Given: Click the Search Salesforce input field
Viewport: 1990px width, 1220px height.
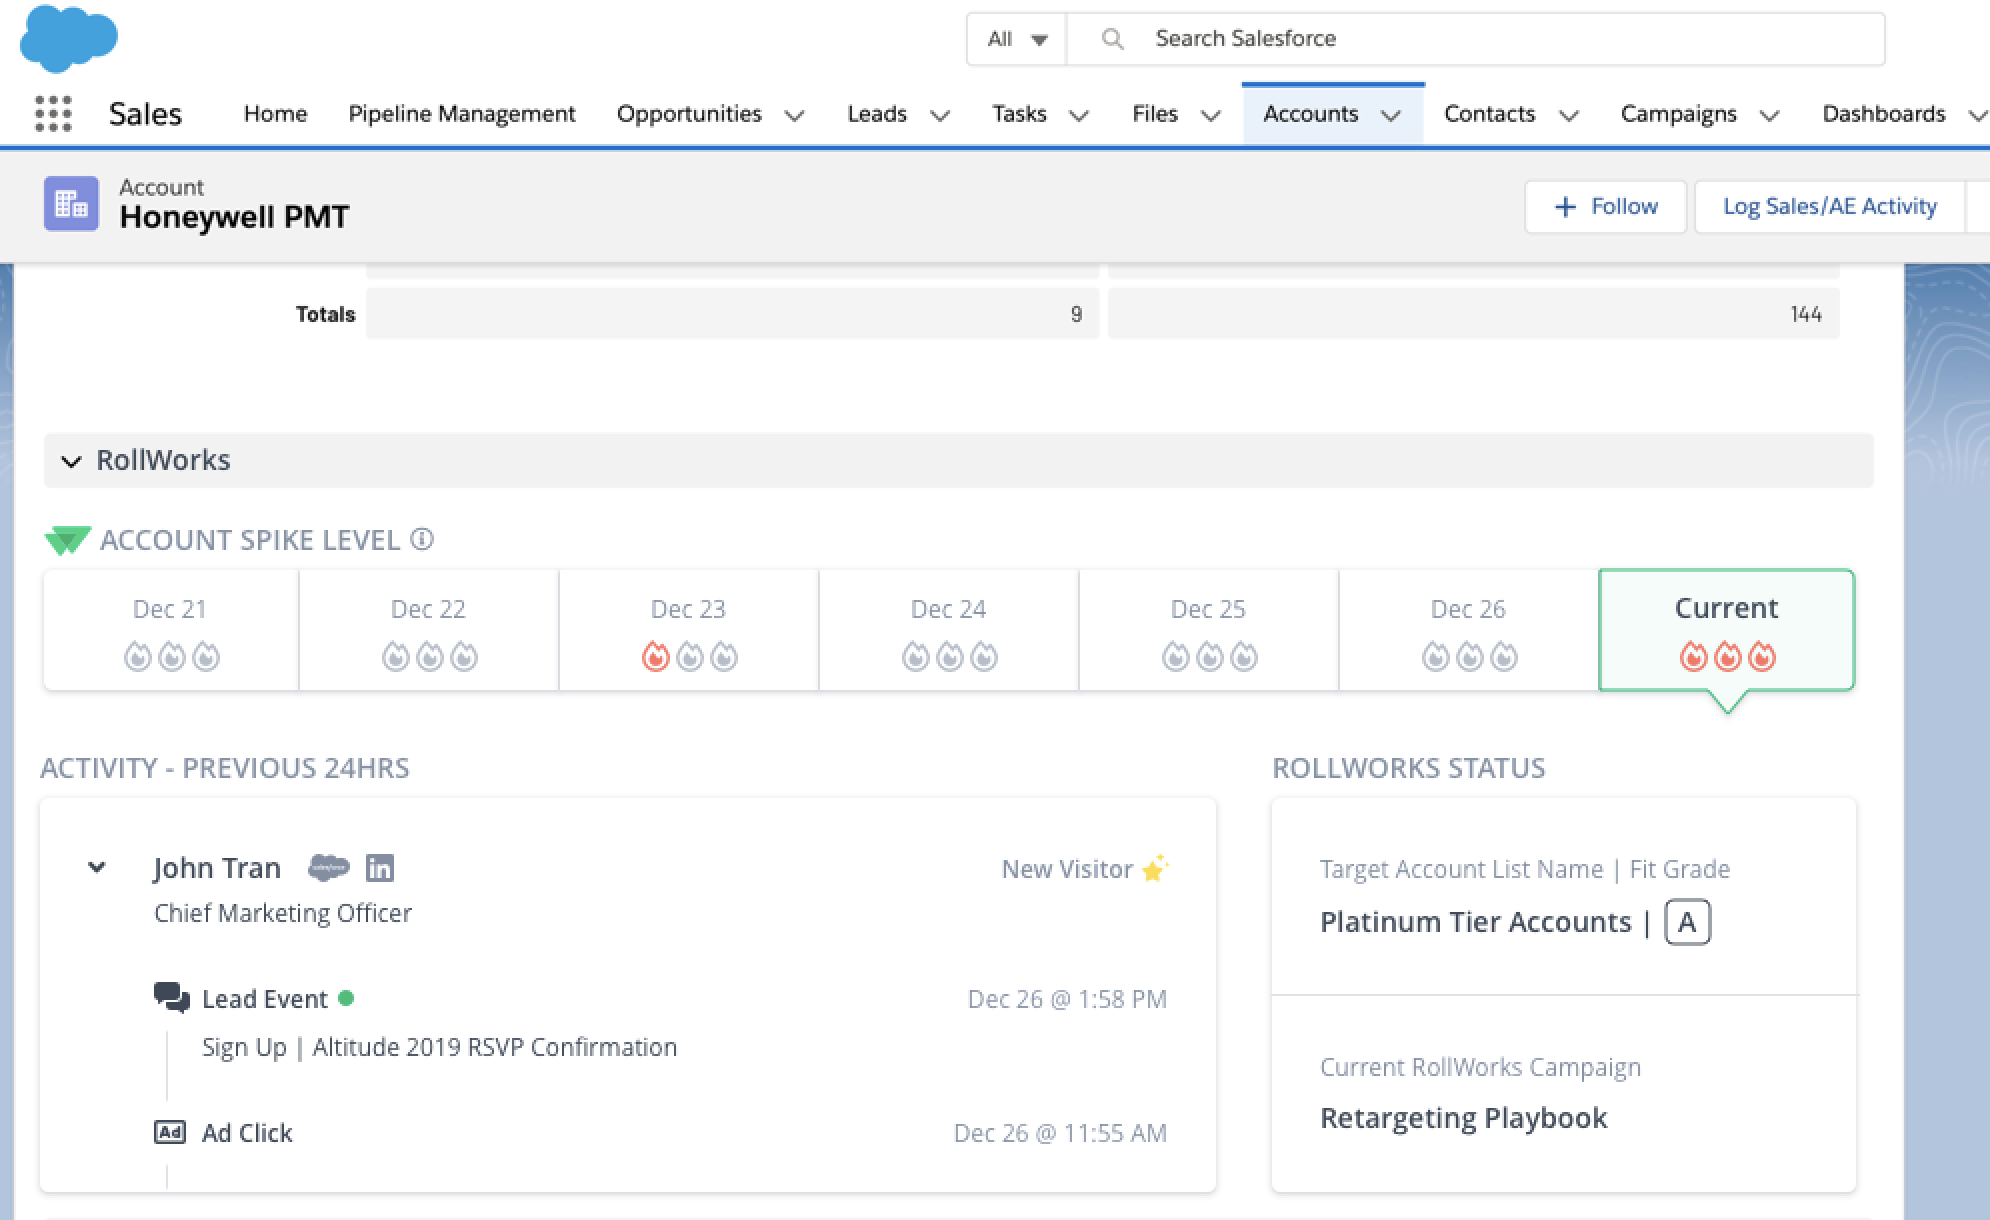Looking at the screenshot, I should click(x=1475, y=39).
